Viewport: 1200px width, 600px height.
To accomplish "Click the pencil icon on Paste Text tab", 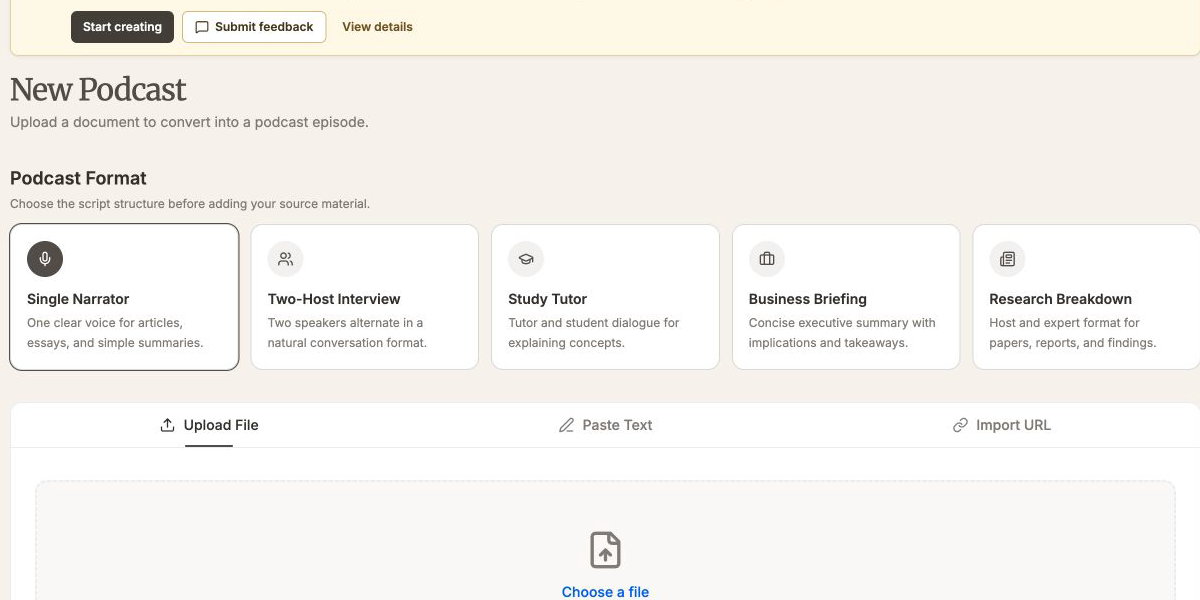I will click(x=566, y=425).
